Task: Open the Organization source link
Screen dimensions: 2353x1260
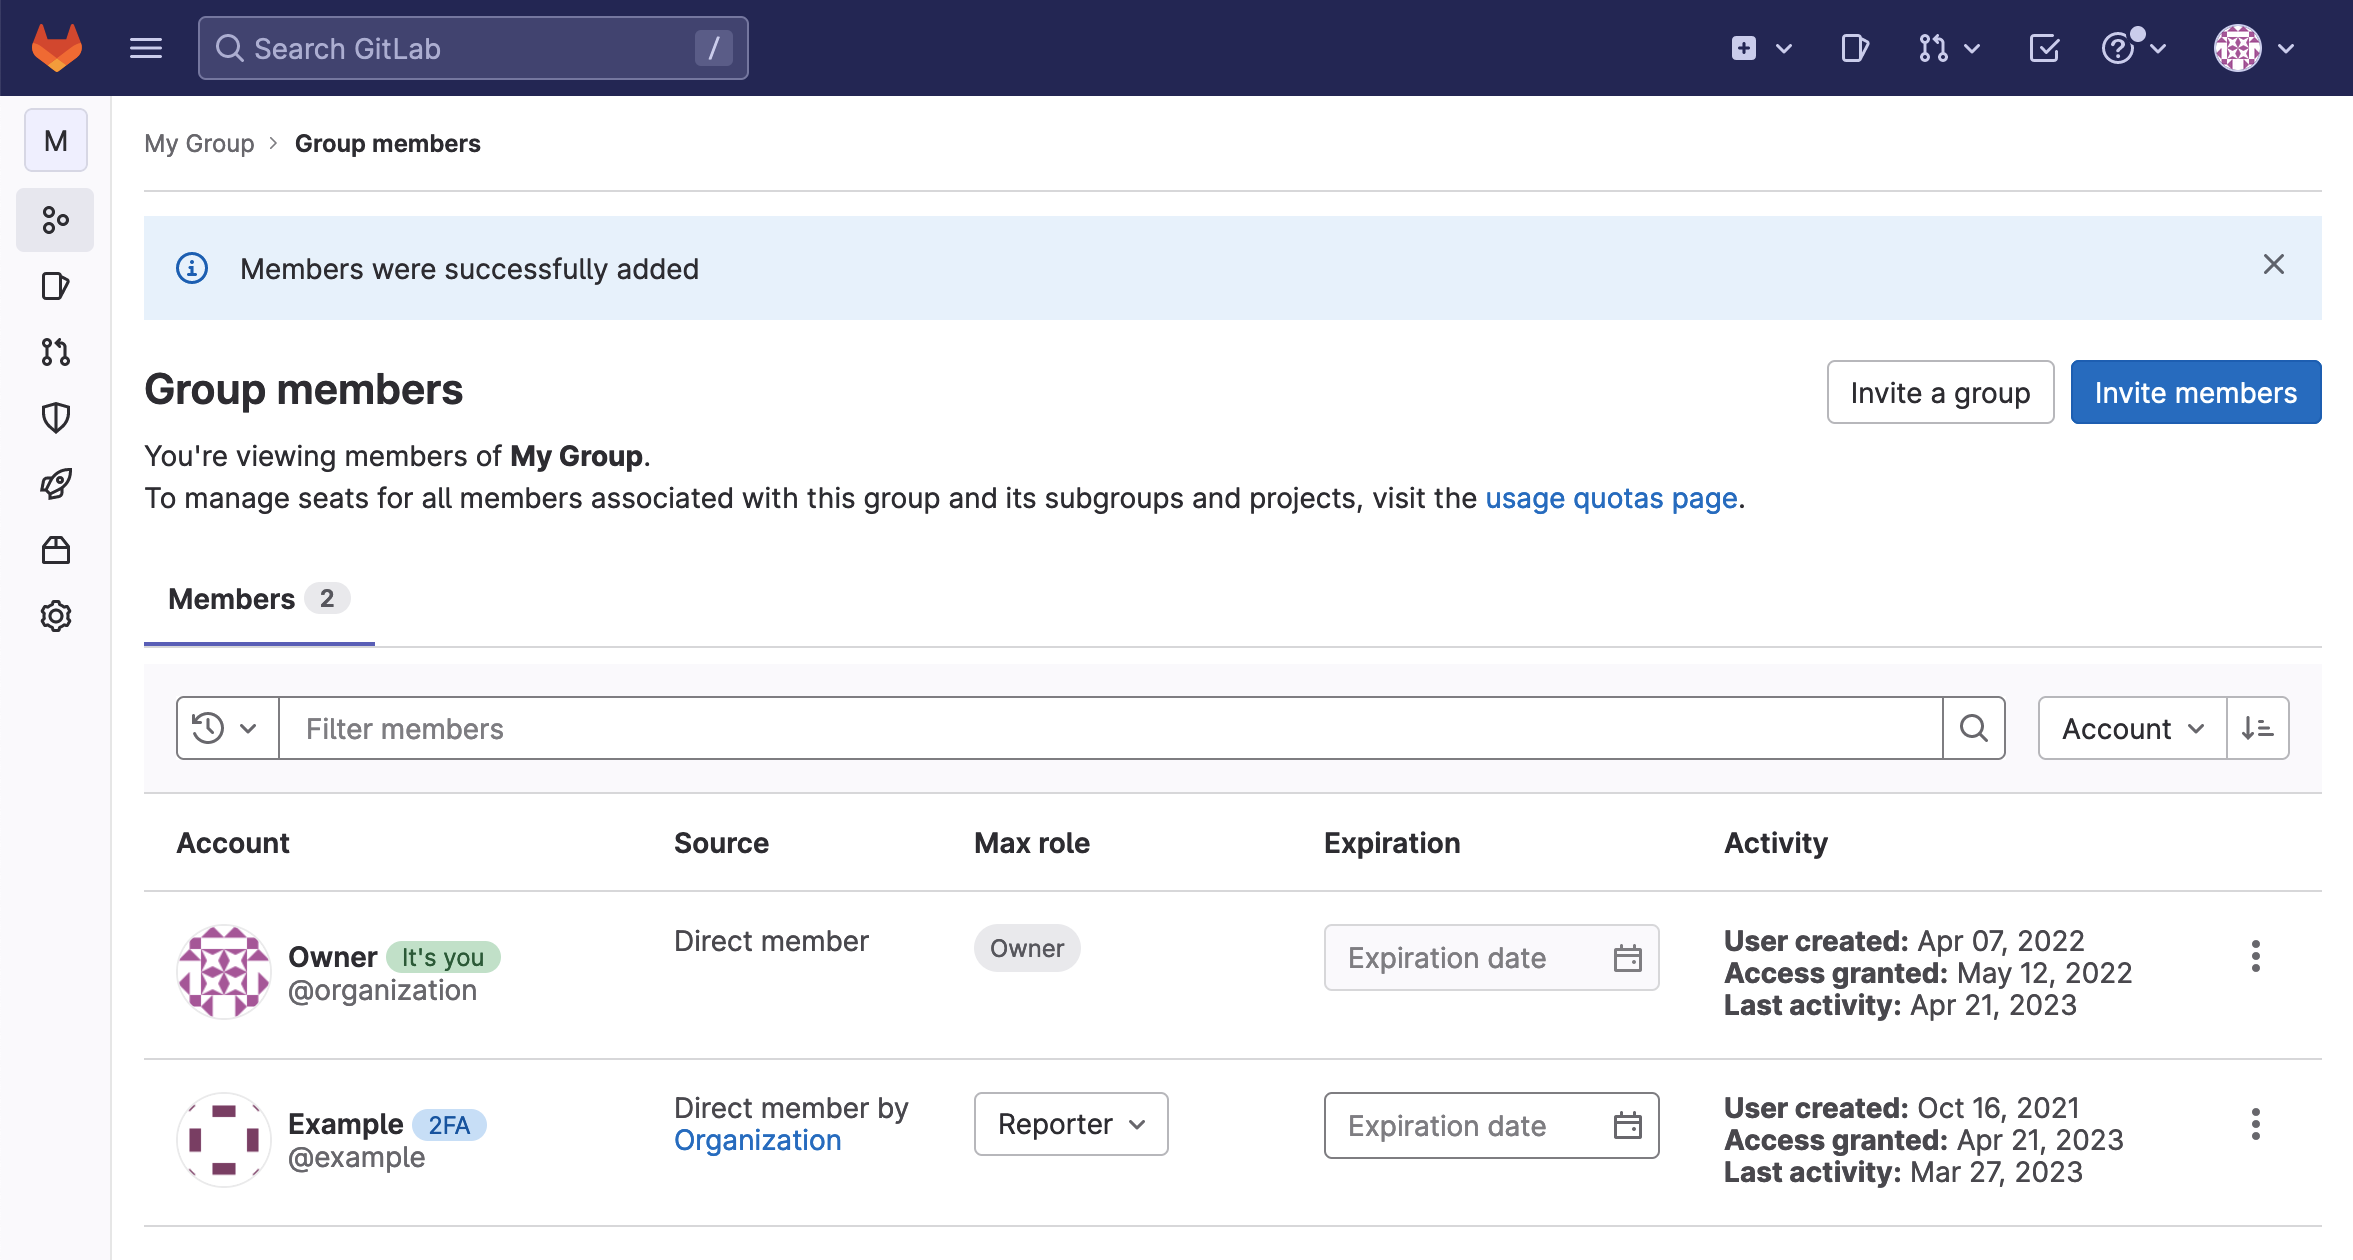Action: pyautogui.click(x=757, y=1140)
